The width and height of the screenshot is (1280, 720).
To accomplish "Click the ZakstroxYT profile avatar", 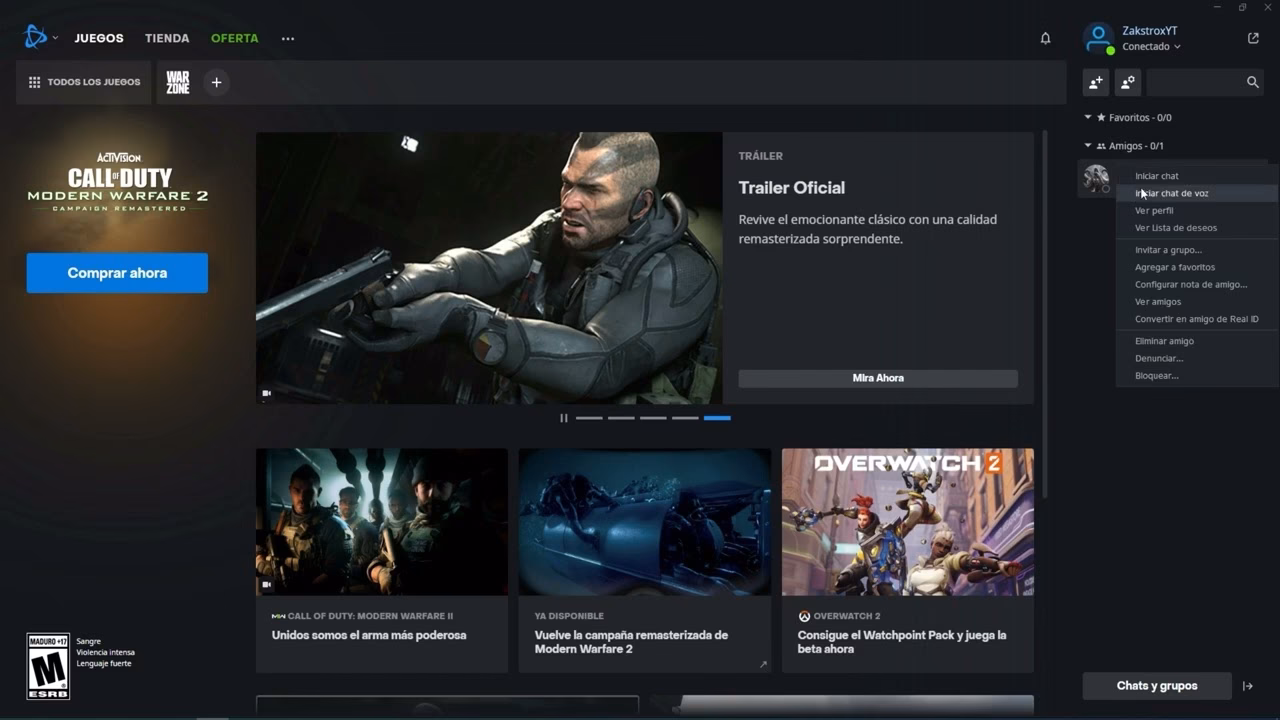I will tap(1098, 38).
